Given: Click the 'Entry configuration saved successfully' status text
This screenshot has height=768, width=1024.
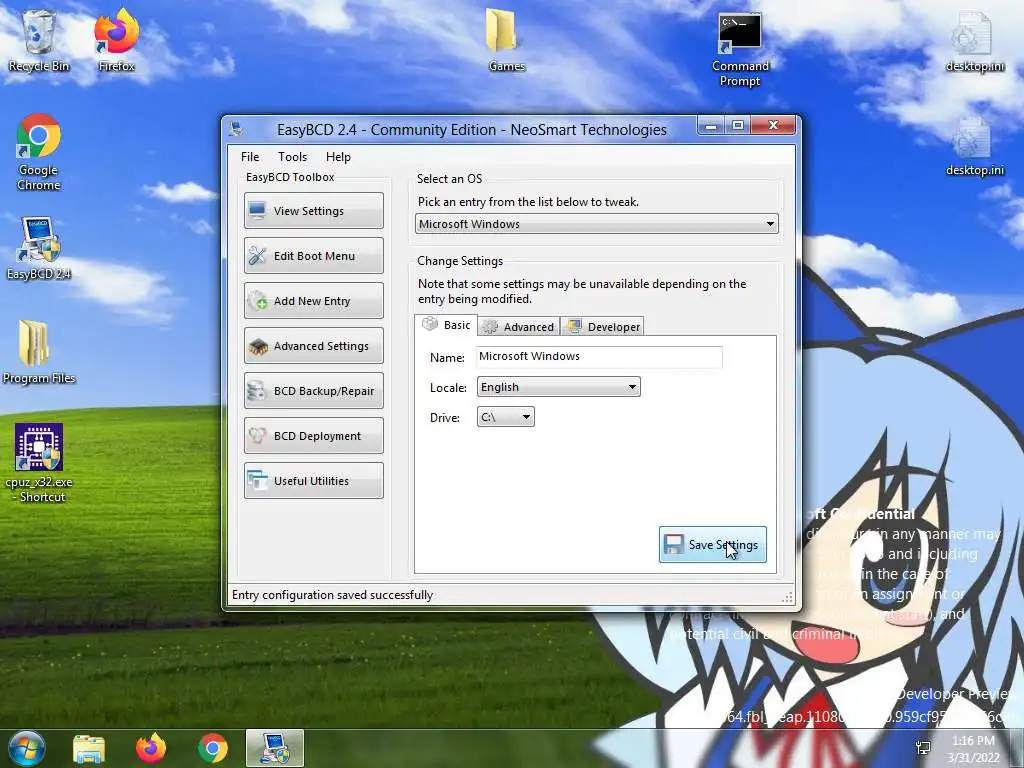Looking at the screenshot, I should 332,595.
